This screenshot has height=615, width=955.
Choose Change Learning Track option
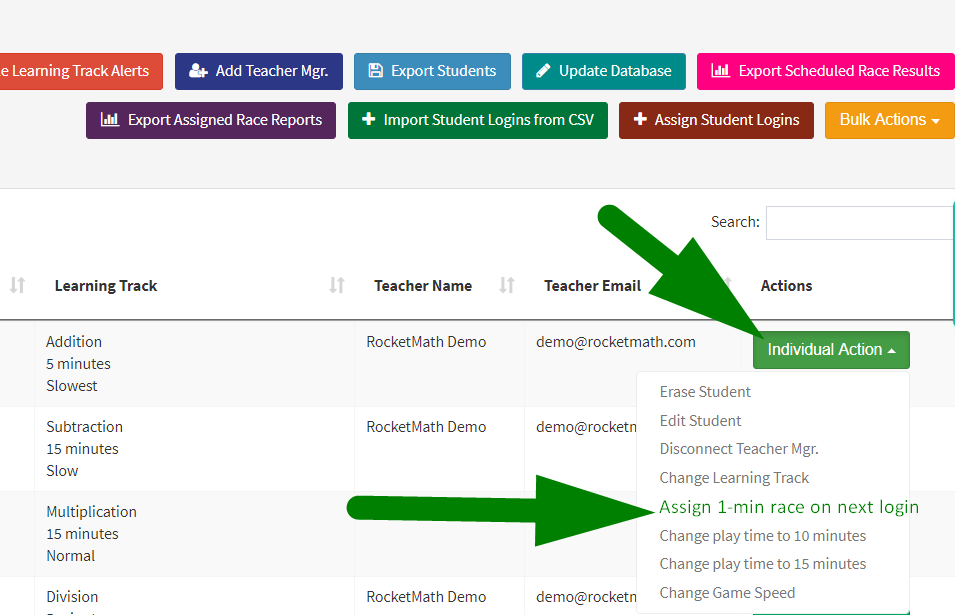[734, 478]
